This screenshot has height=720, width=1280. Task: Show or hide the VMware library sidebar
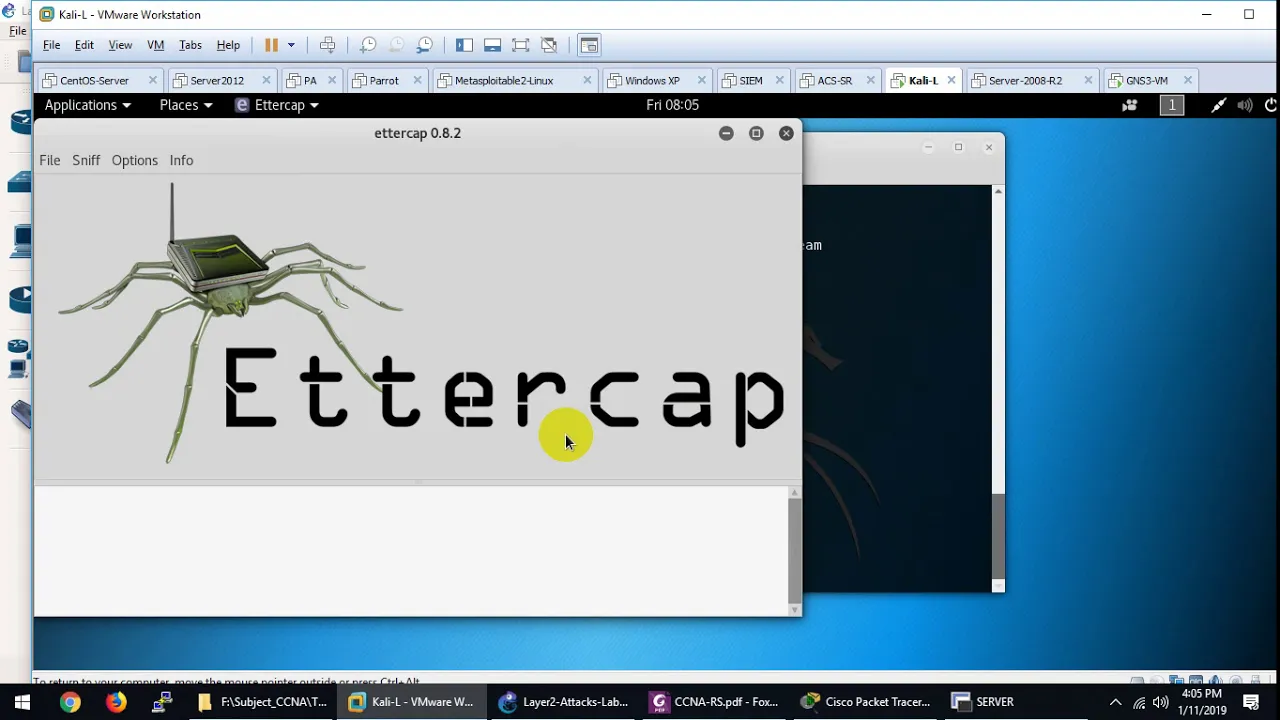coord(464,45)
